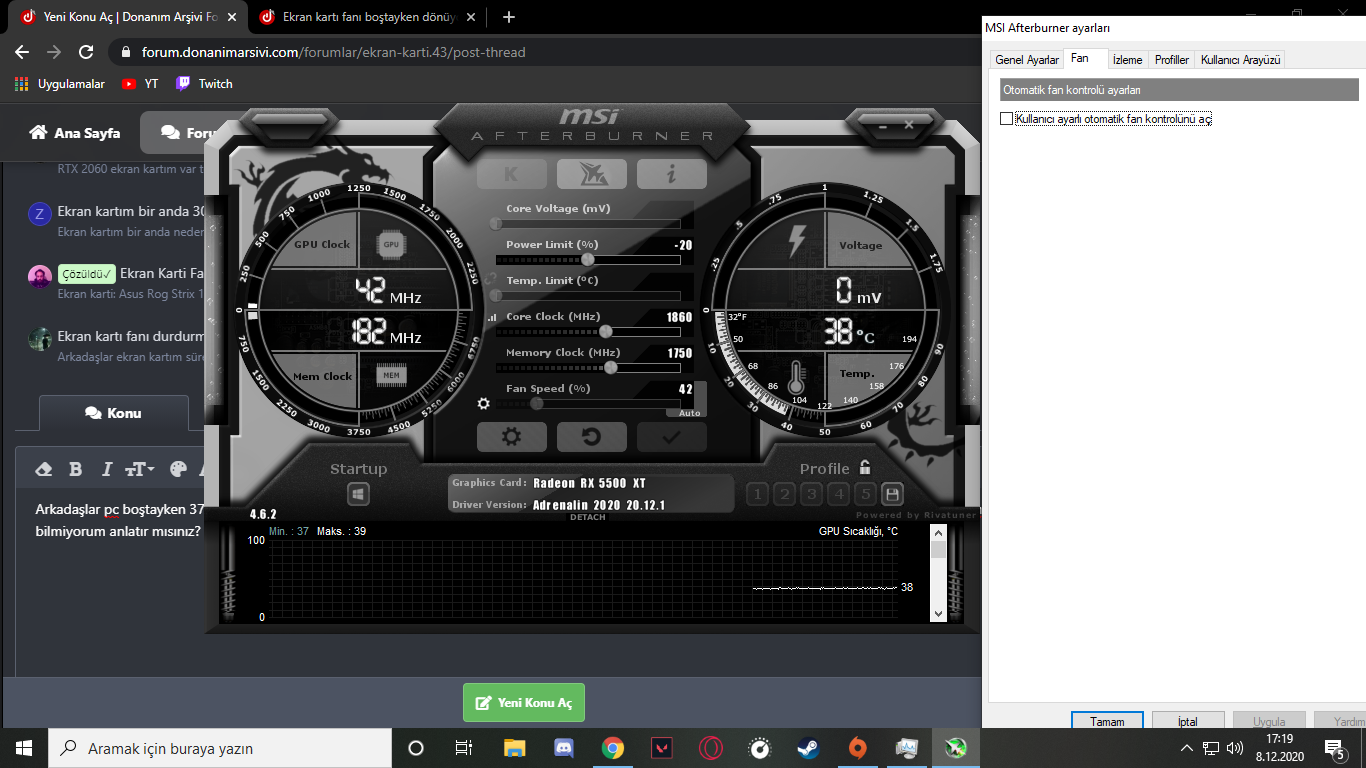This screenshot has height=768, width=1366.
Task: Click the Fan Speed slider handle
Action: [537, 404]
